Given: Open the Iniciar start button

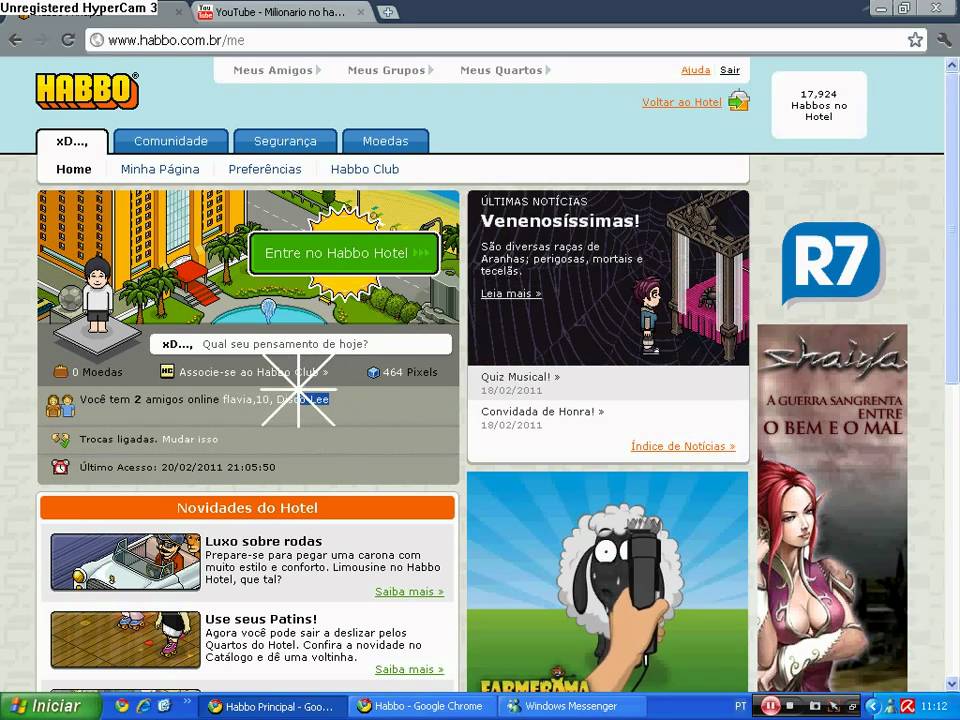Looking at the screenshot, I should pos(50,706).
